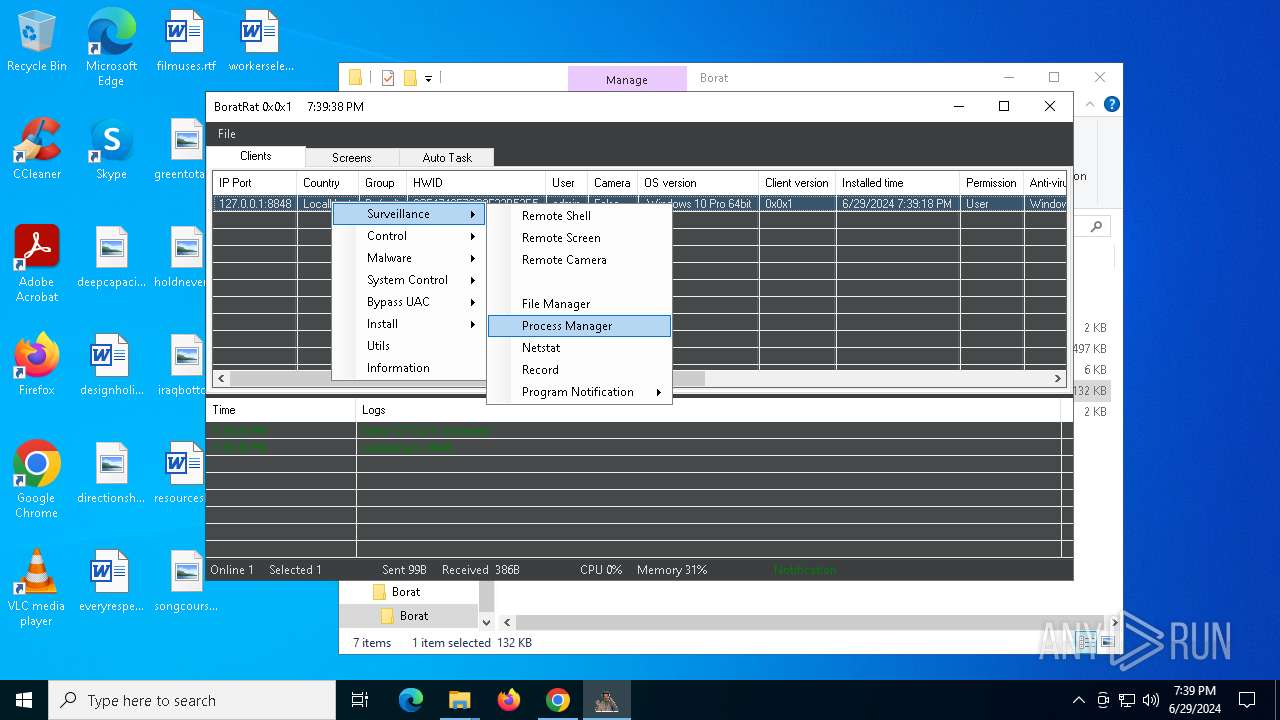Viewport: 1280px width, 720px height.
Task: Launch Adobe Acrobat from the desktop
Action: pyautogui.click(x=37, y=265)
